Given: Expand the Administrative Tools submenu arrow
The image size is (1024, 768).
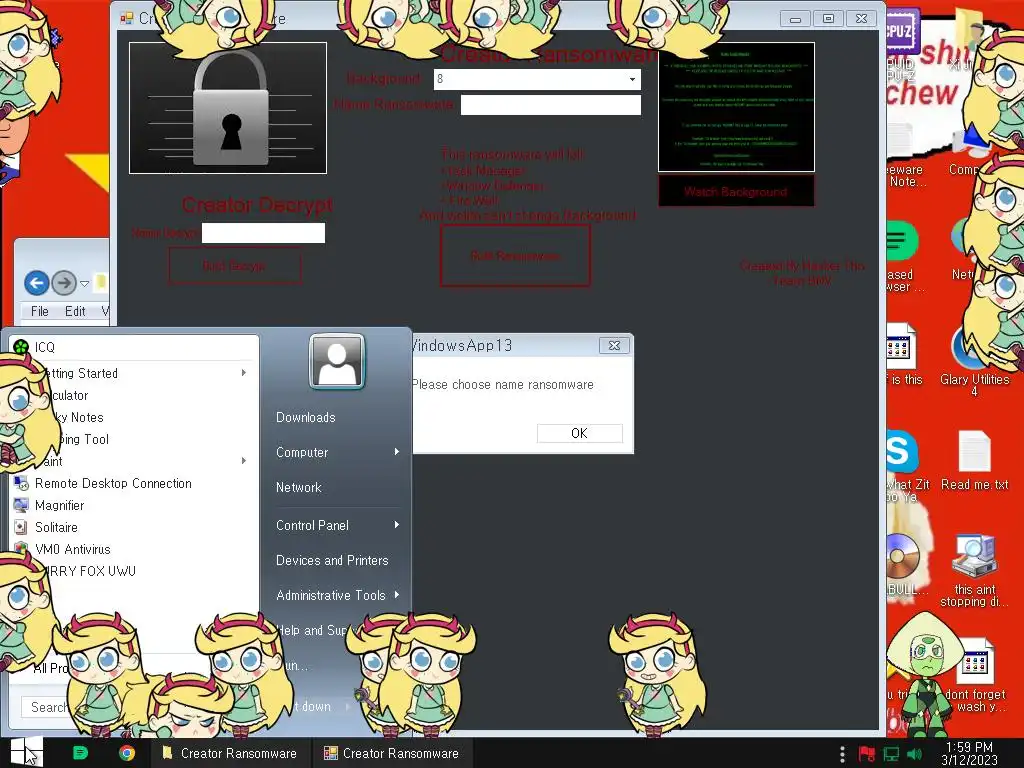Looking at the screenshot, I should (x=396, y=595).
